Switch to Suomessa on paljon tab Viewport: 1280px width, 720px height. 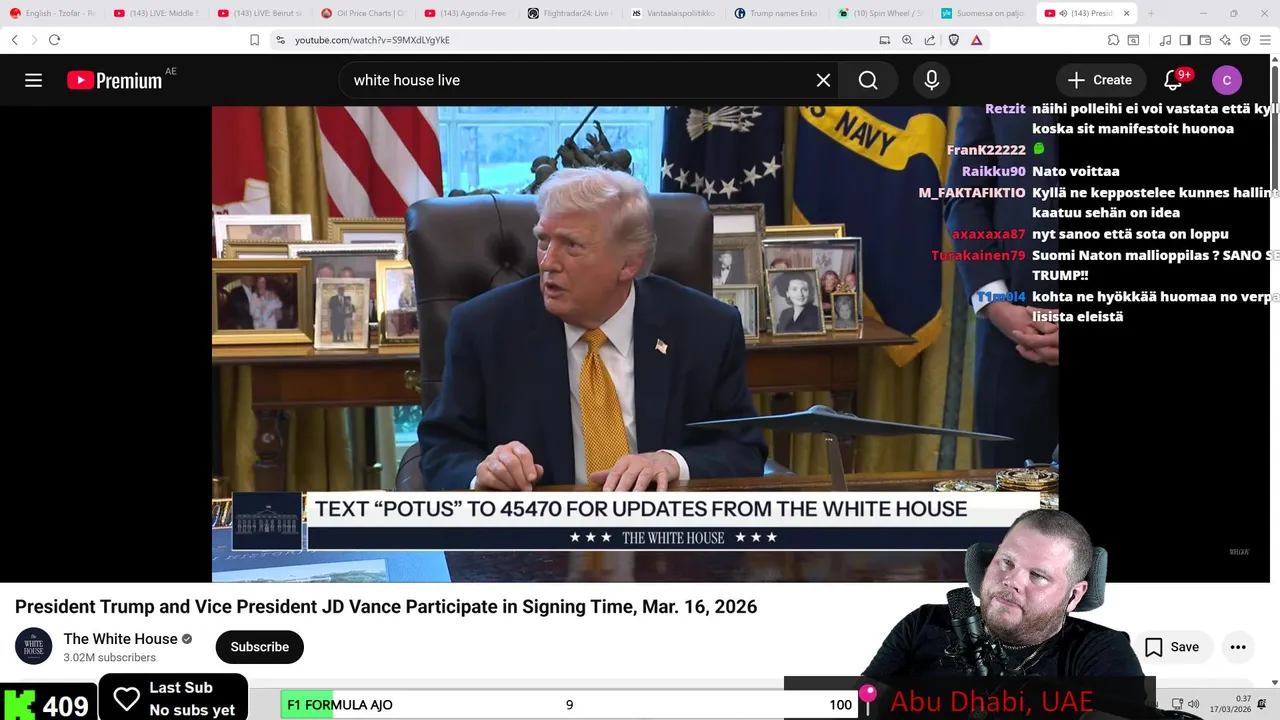986,13
